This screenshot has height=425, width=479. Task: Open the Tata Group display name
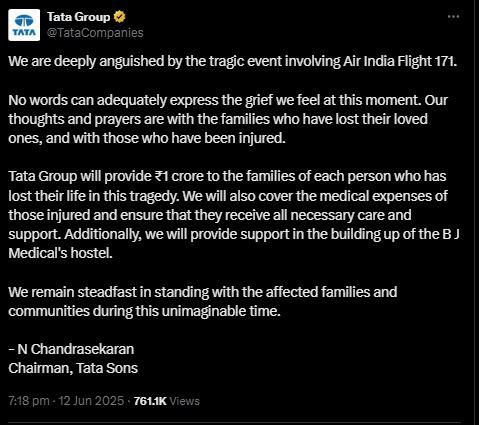[x=78, y=17]
